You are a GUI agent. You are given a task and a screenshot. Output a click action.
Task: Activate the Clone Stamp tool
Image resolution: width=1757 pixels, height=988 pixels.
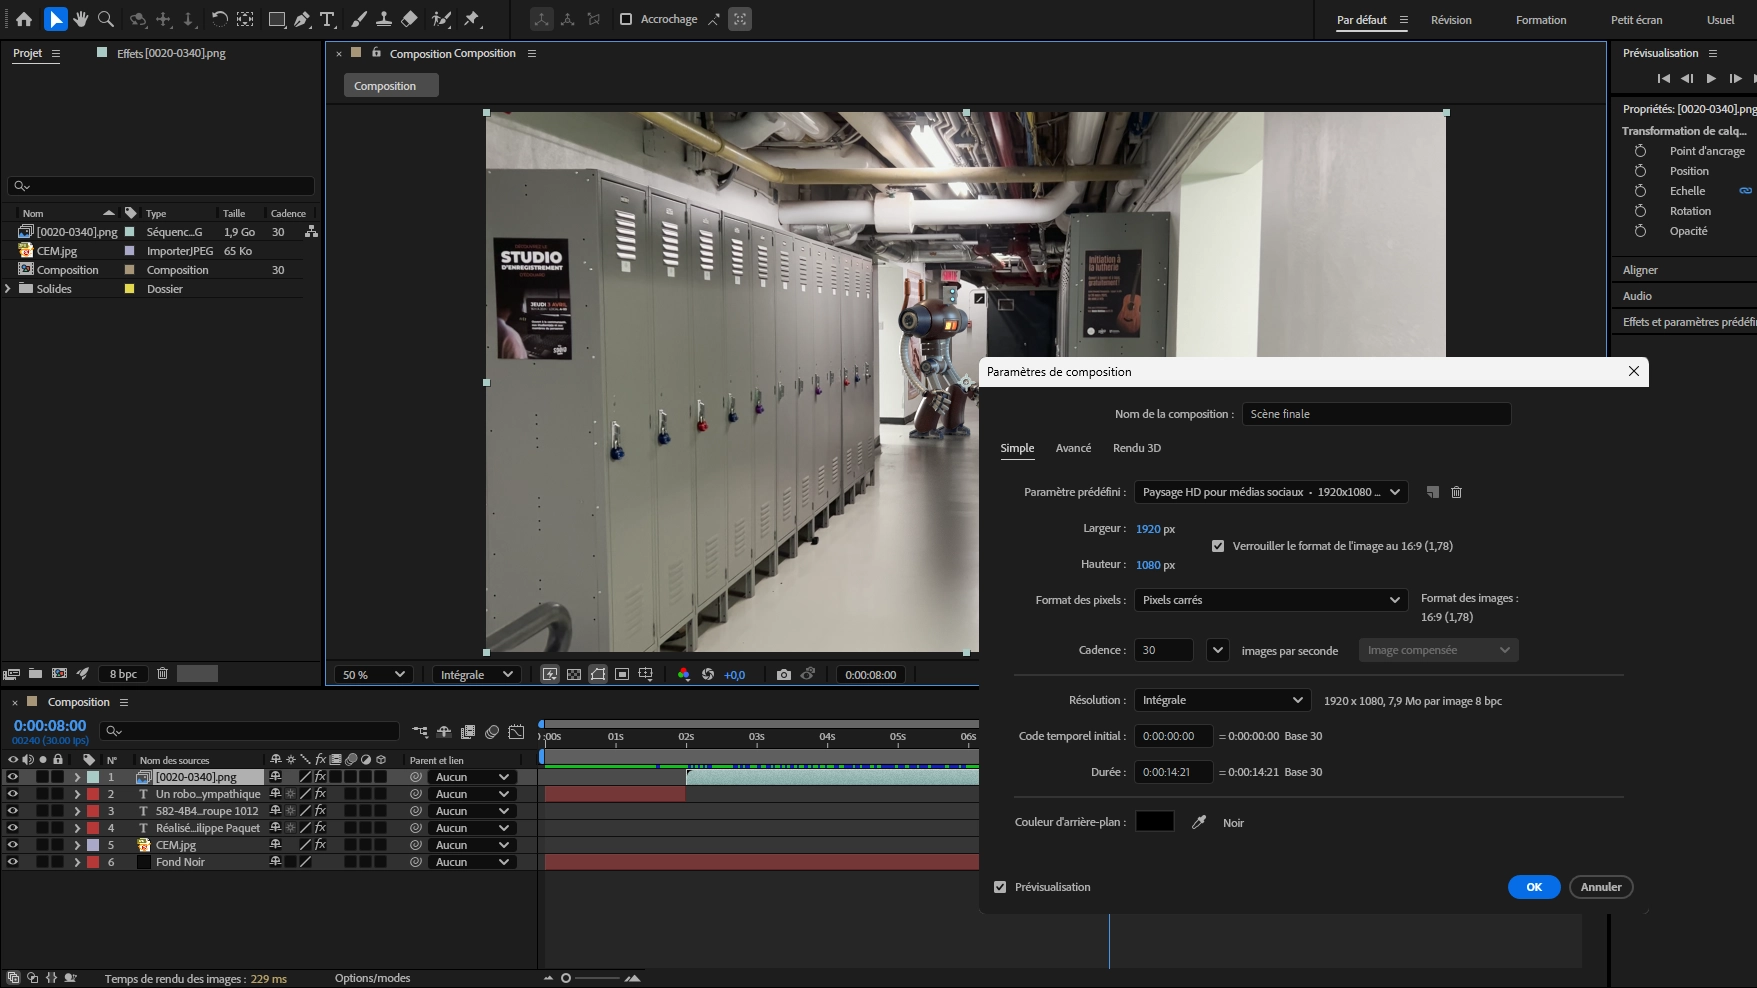(x=385, y=18)
